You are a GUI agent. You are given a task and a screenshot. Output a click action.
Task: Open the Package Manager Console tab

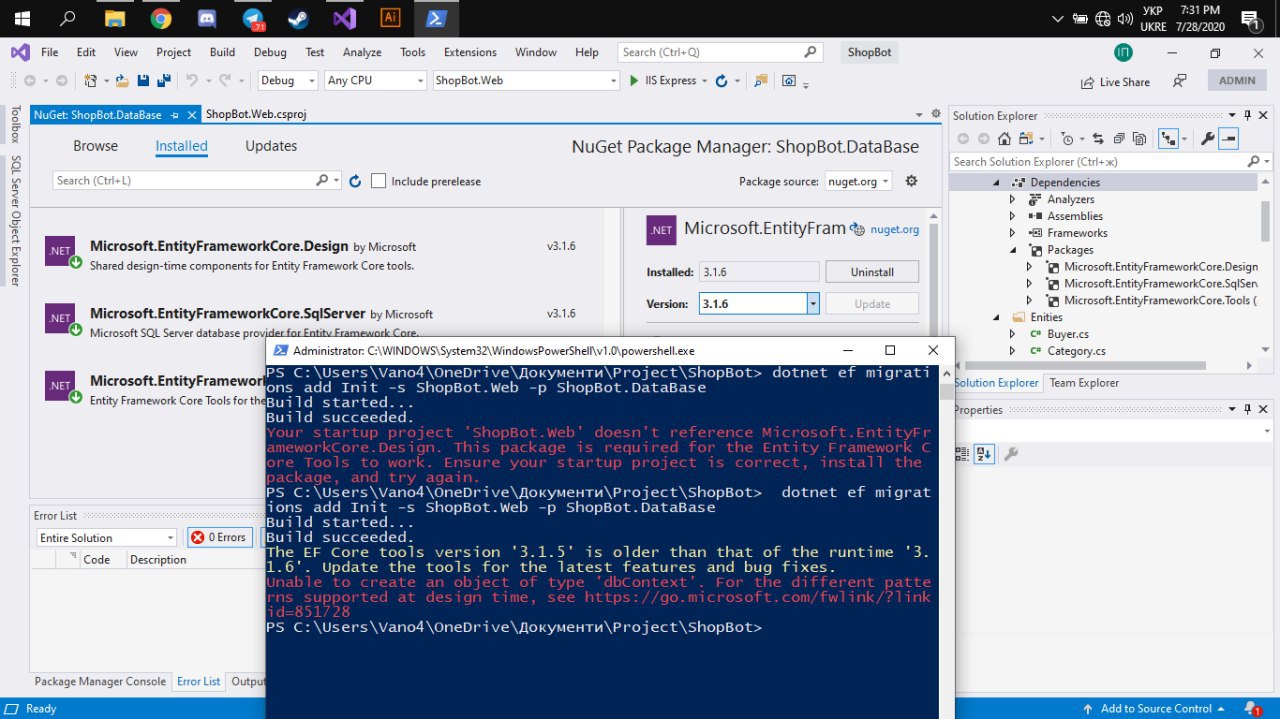[x=100, y=681]
